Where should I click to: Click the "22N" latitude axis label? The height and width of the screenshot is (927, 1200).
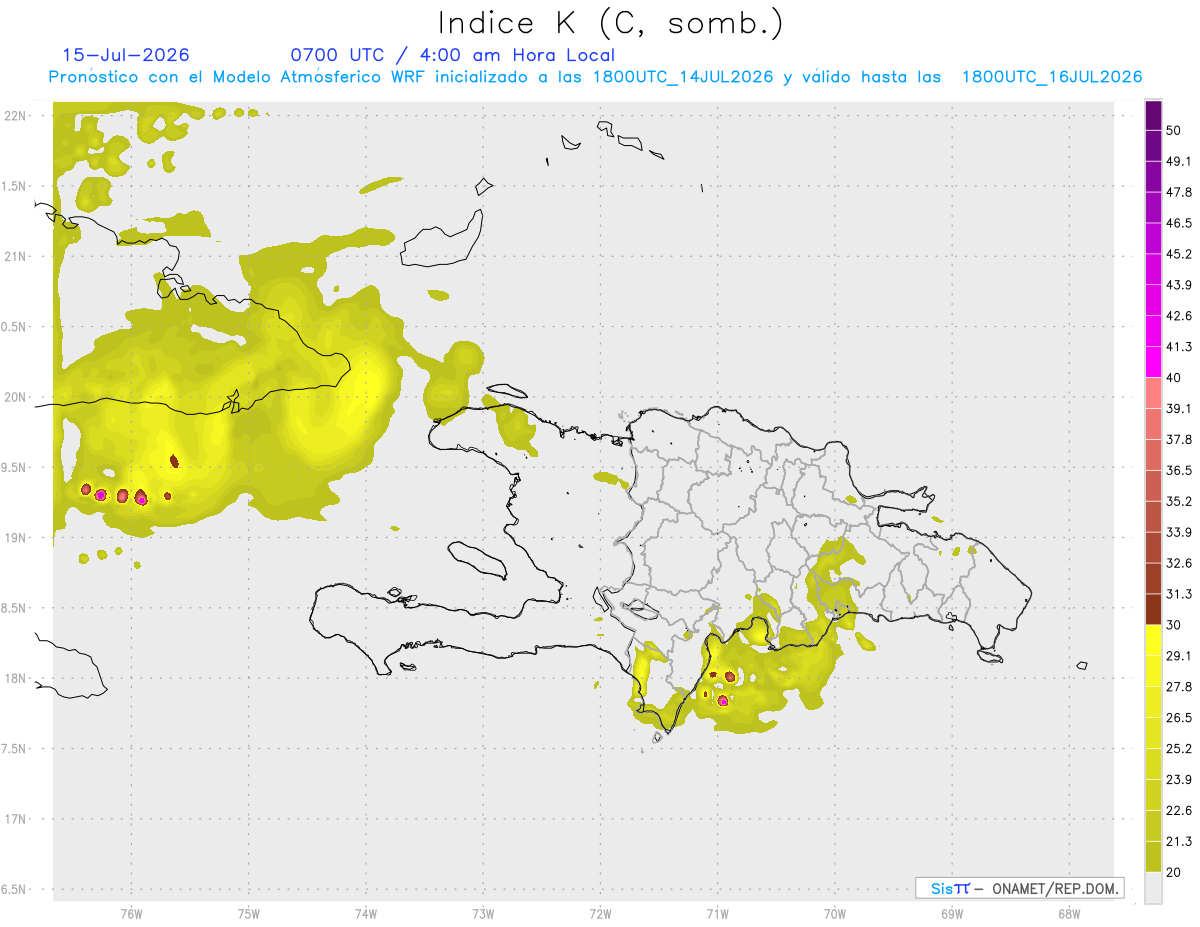click(x=16, y=116)
